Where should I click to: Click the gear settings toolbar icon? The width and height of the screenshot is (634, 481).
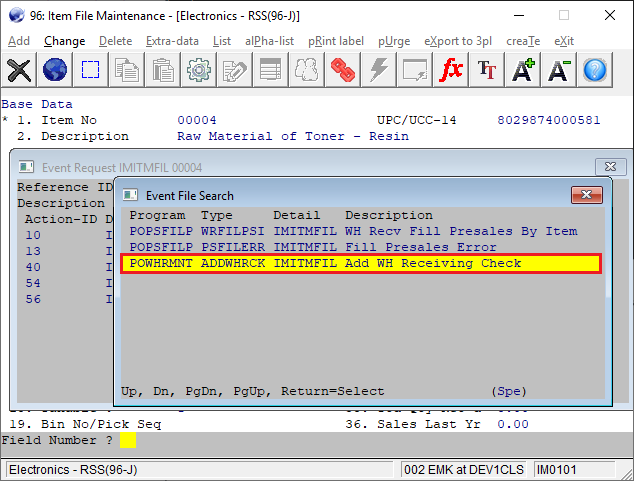pyautogui.click(x=199, y=70)
